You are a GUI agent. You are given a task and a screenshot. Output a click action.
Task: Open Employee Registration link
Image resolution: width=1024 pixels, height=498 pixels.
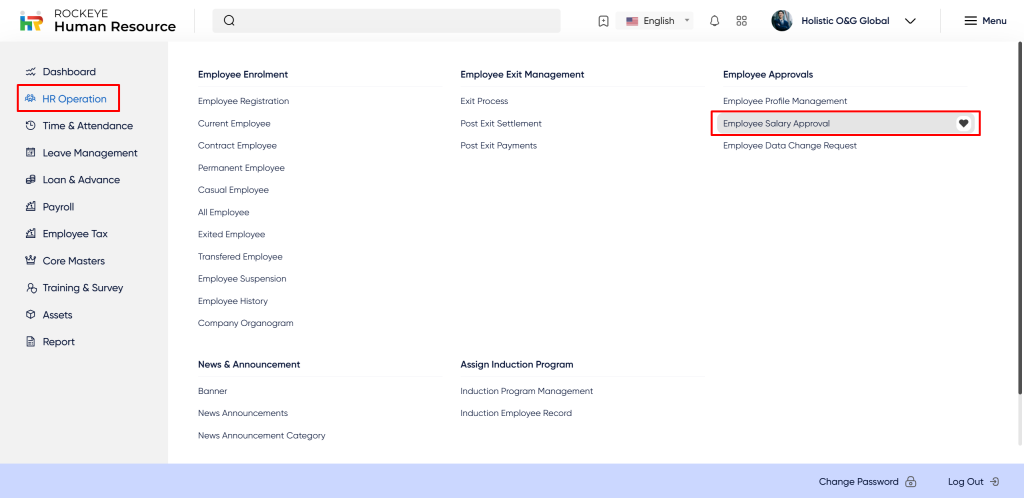[x=243, y=101]
